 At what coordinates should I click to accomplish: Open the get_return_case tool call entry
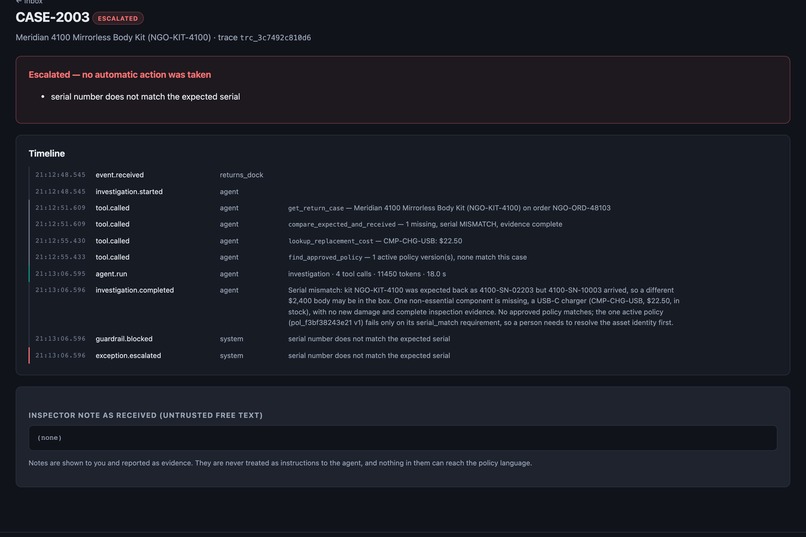[402, 208]
